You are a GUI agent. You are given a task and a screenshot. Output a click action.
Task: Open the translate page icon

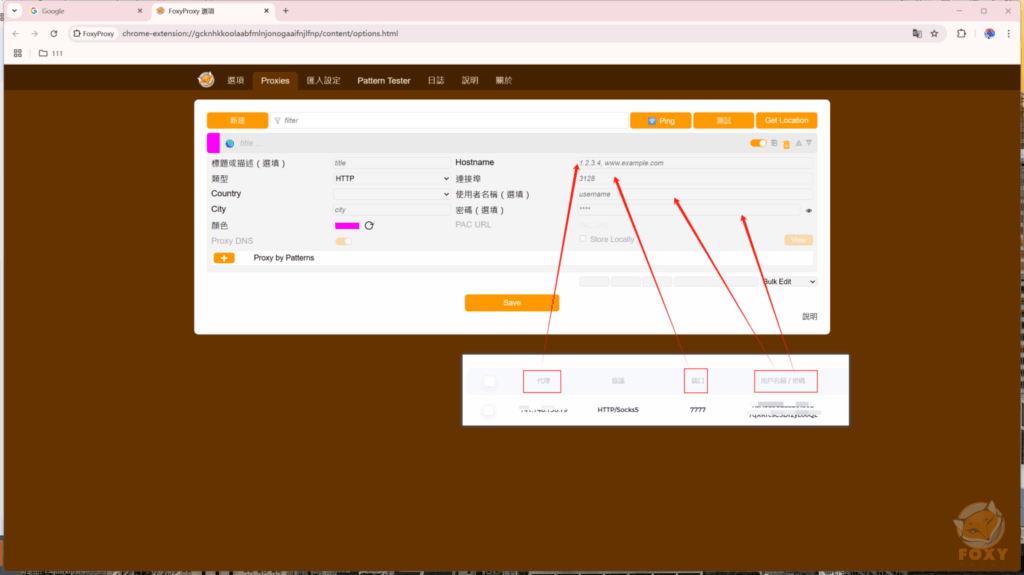[917, 33]
